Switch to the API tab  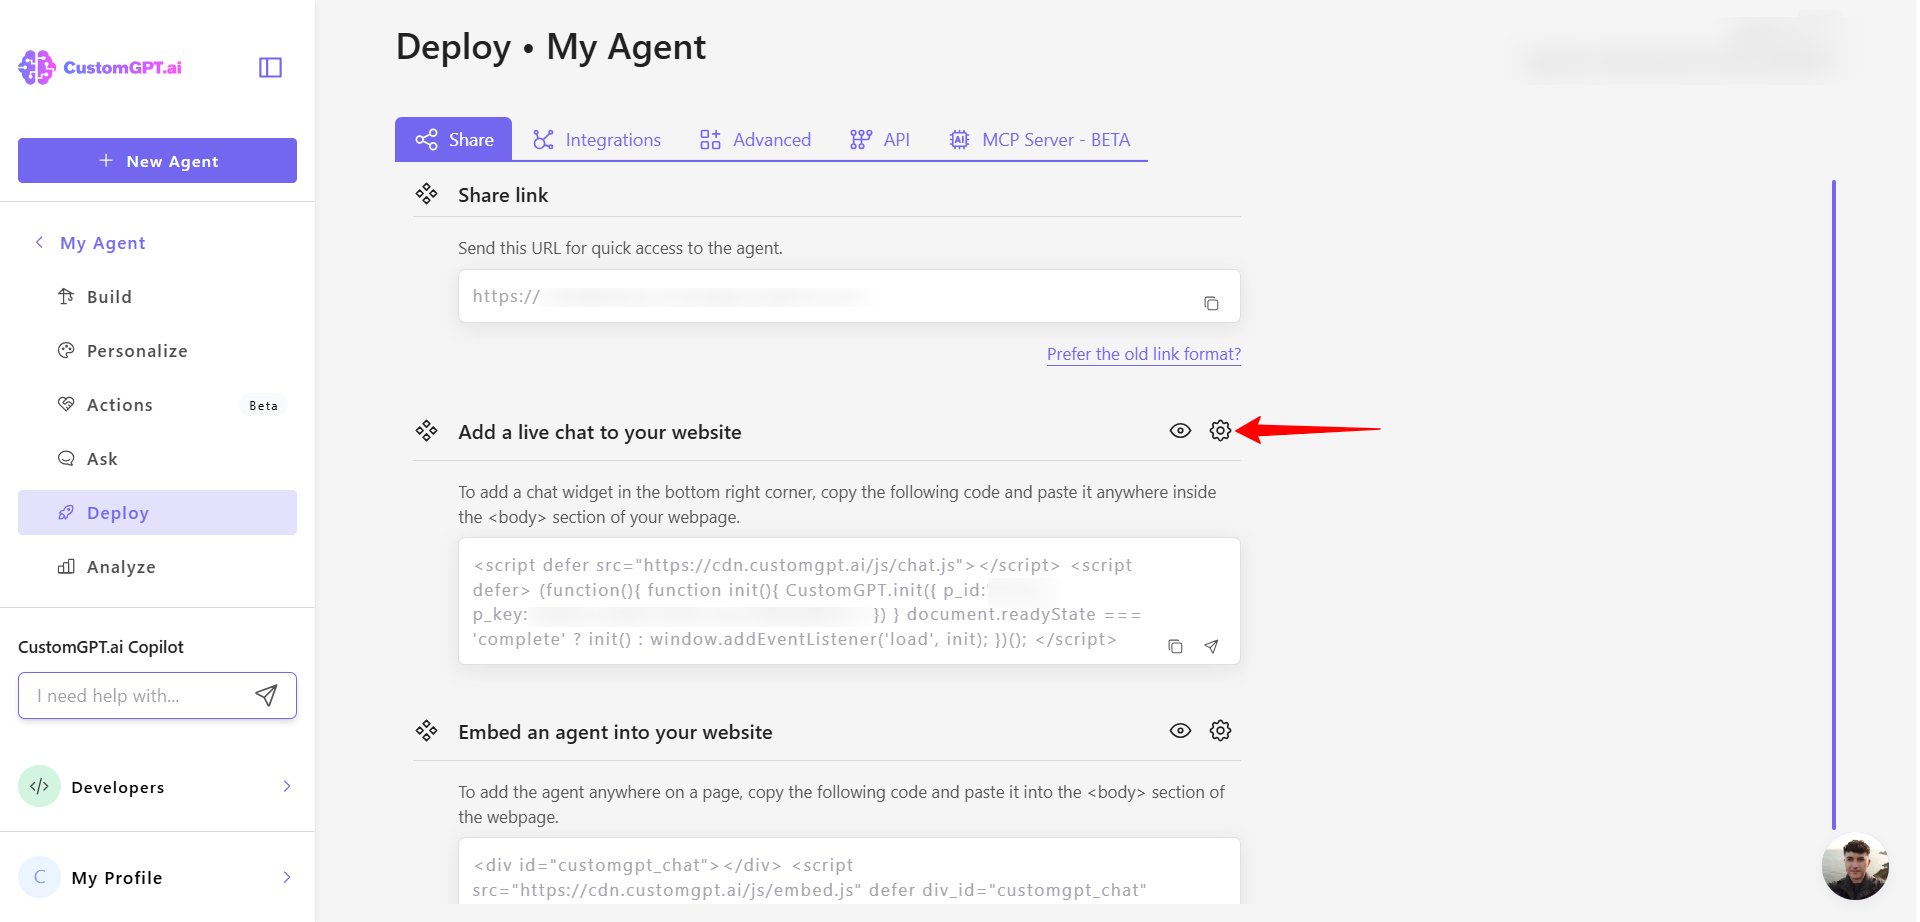pos(880,139)
